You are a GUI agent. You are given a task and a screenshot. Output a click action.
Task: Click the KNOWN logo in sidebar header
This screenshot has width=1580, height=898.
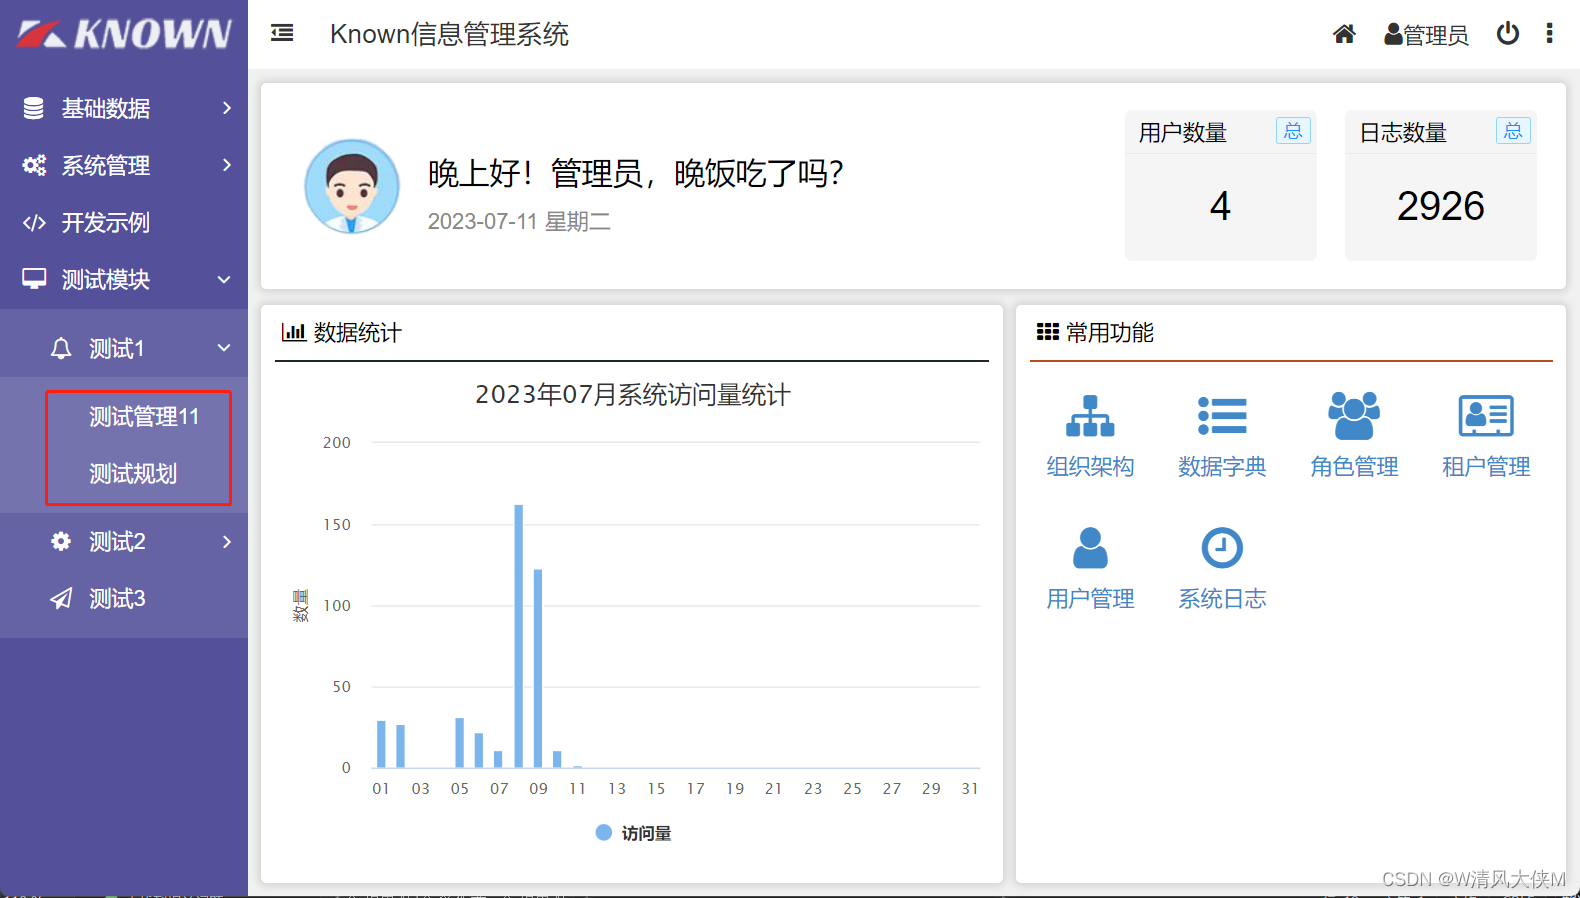click(124, 34)
